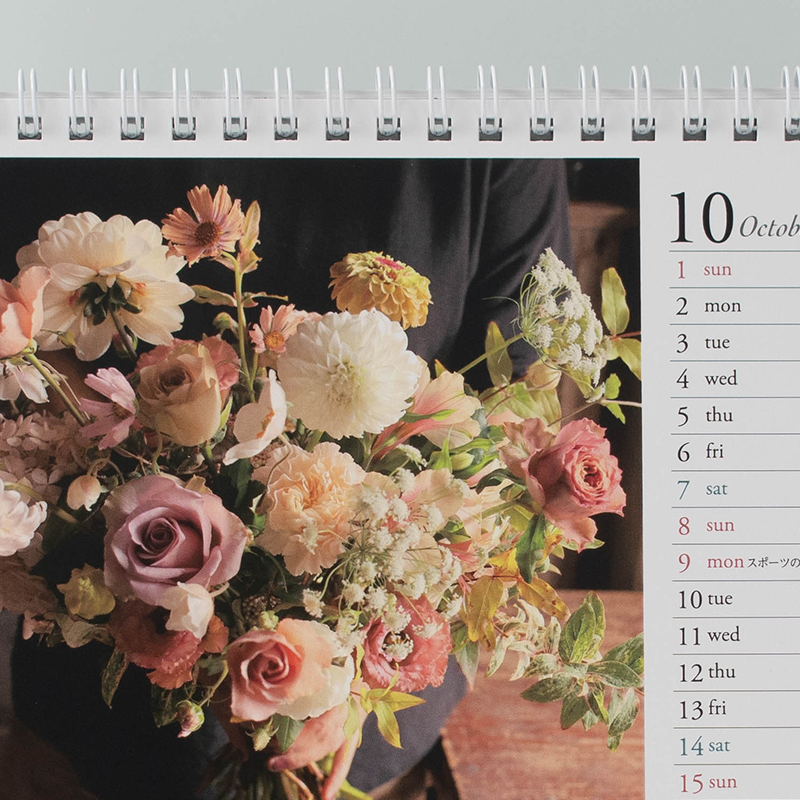Select the 6 fri date row
800x800 pixels.
[x=735, y=453]
